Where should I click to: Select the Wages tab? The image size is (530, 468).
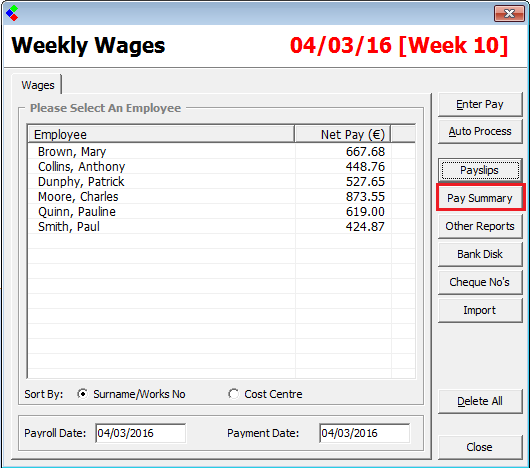point(38,85)
